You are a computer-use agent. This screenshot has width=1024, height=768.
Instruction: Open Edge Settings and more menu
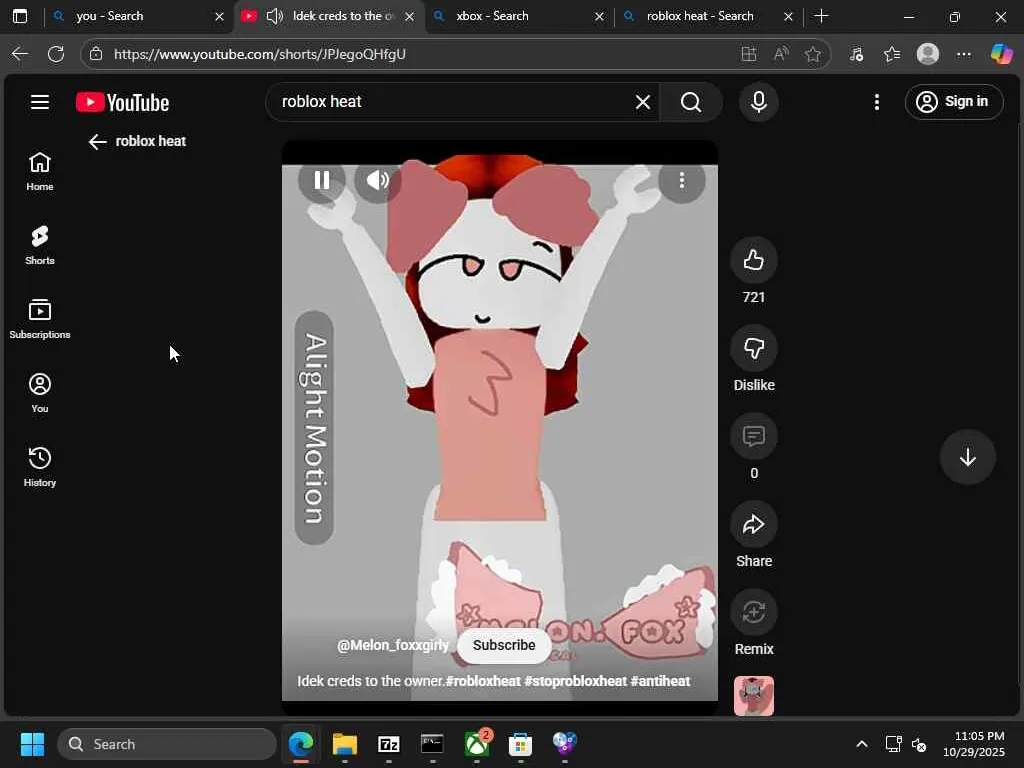pyautogui.click(x=964, y=54)
